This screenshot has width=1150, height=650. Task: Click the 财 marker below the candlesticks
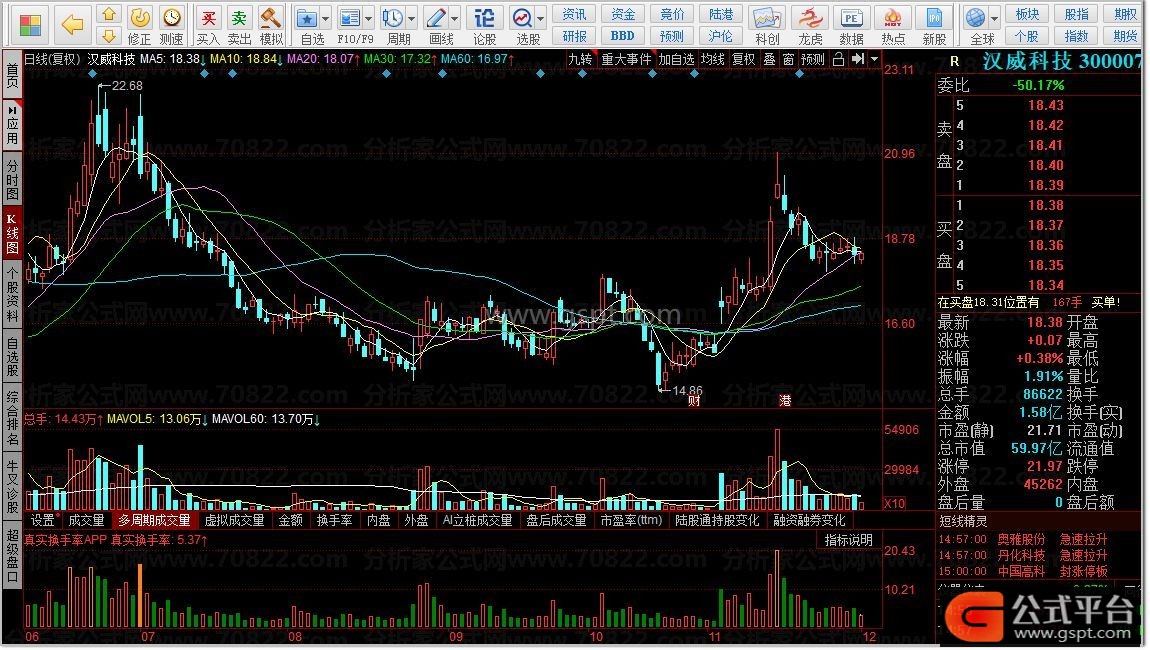point(694,401)
